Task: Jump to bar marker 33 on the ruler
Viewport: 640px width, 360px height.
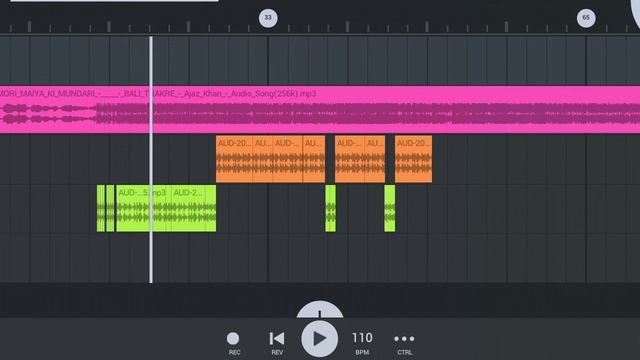Action: 268,18
